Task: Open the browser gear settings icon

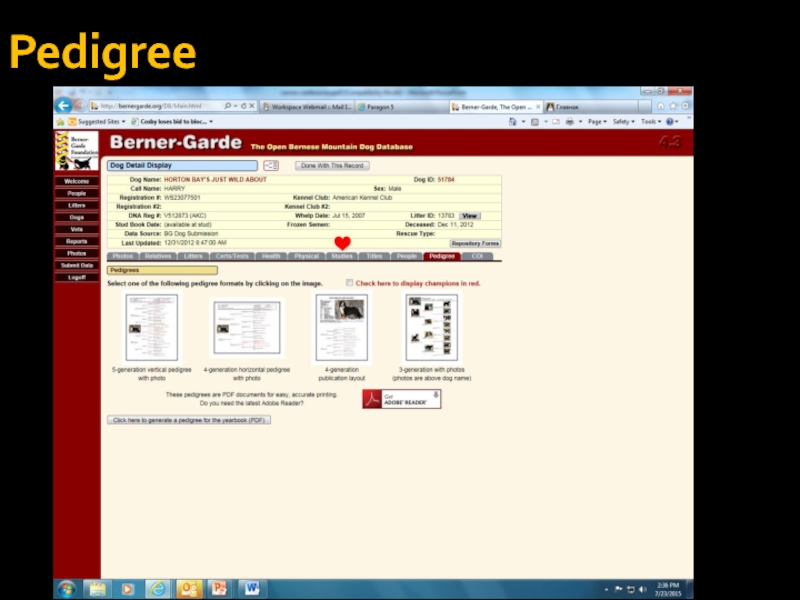Action: pos(685,106)
